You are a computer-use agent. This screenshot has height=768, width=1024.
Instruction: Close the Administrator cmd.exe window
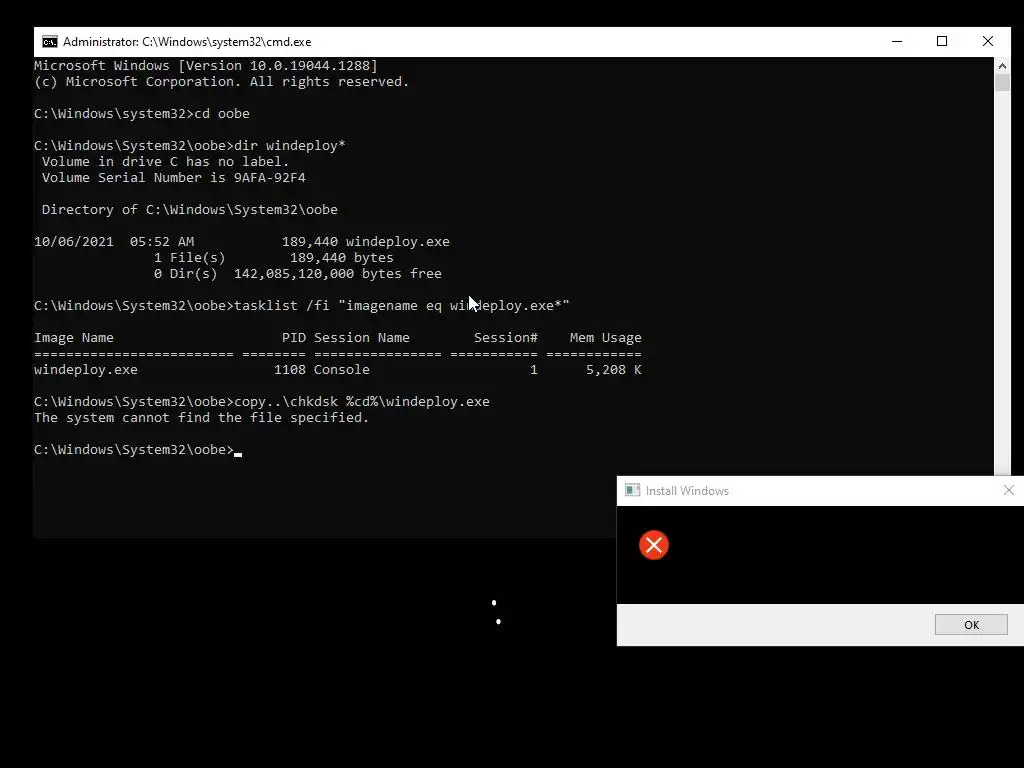tap(987, 42)
